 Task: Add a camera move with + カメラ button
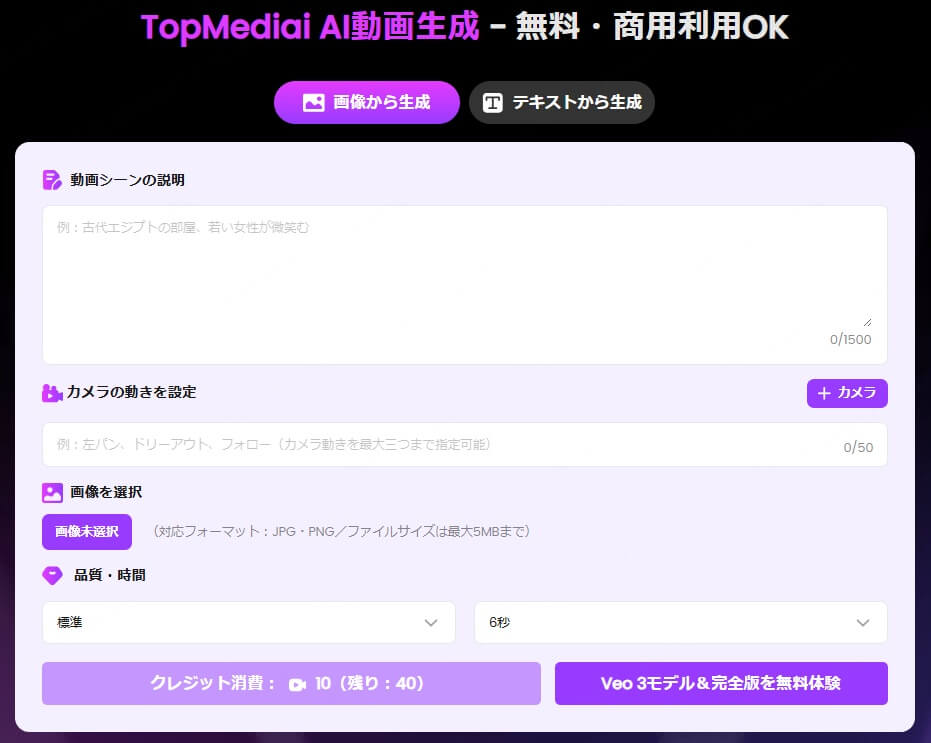click(x=847, y=393)
